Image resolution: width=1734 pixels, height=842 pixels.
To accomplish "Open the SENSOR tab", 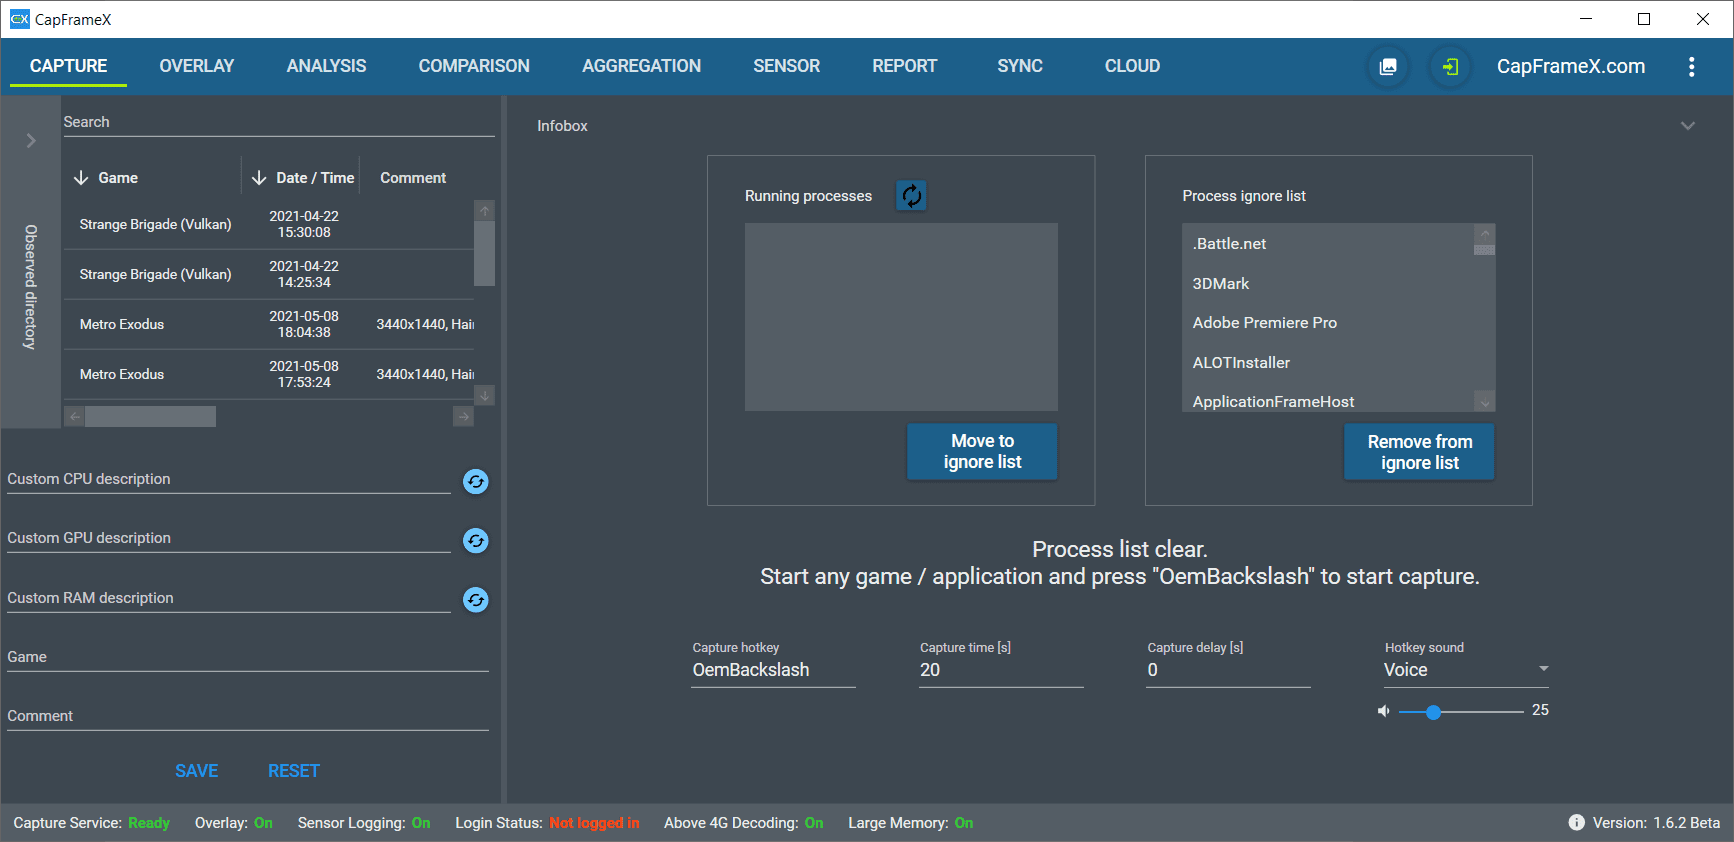I will click(786, 66).
